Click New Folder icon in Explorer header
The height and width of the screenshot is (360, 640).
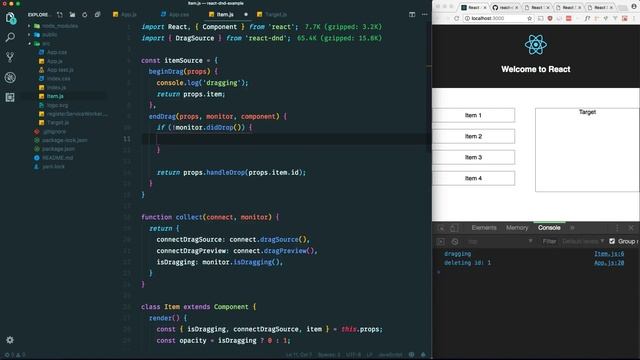[72, 15]
